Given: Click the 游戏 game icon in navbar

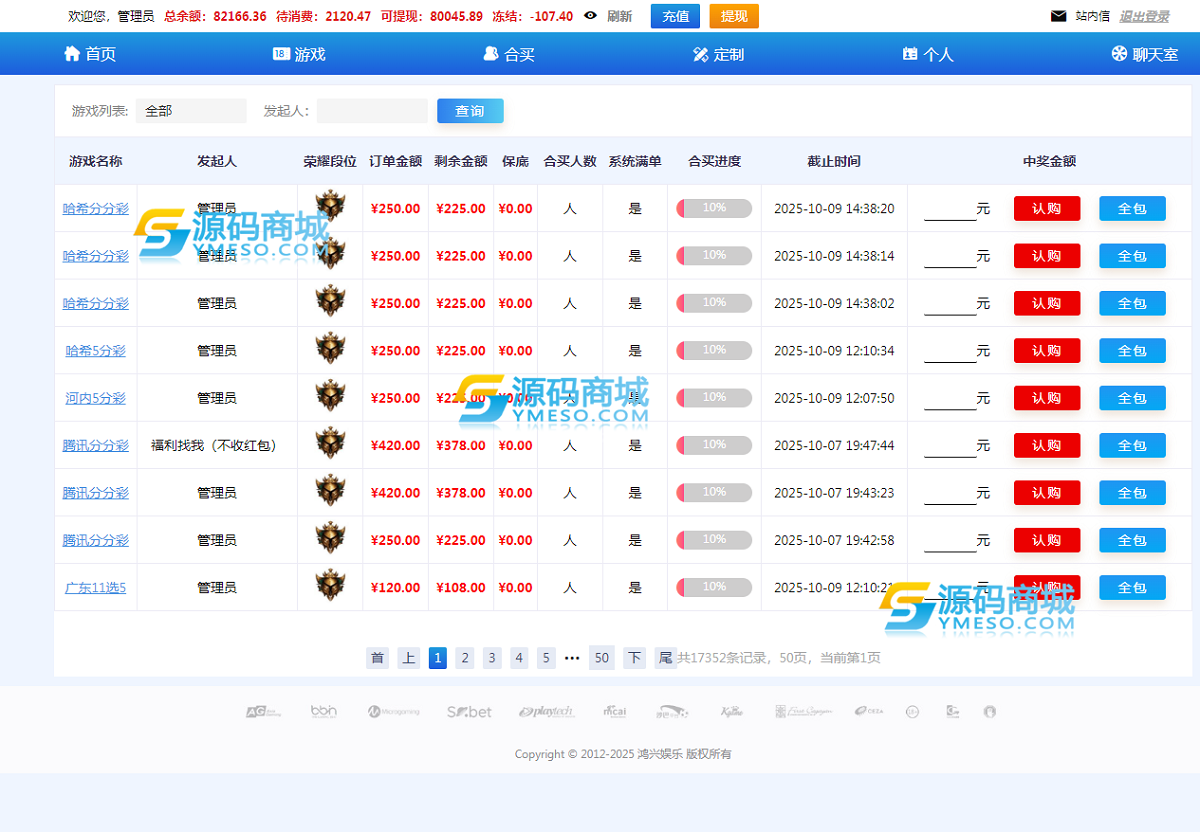Looking at the screenshot, I should point(281,54).
